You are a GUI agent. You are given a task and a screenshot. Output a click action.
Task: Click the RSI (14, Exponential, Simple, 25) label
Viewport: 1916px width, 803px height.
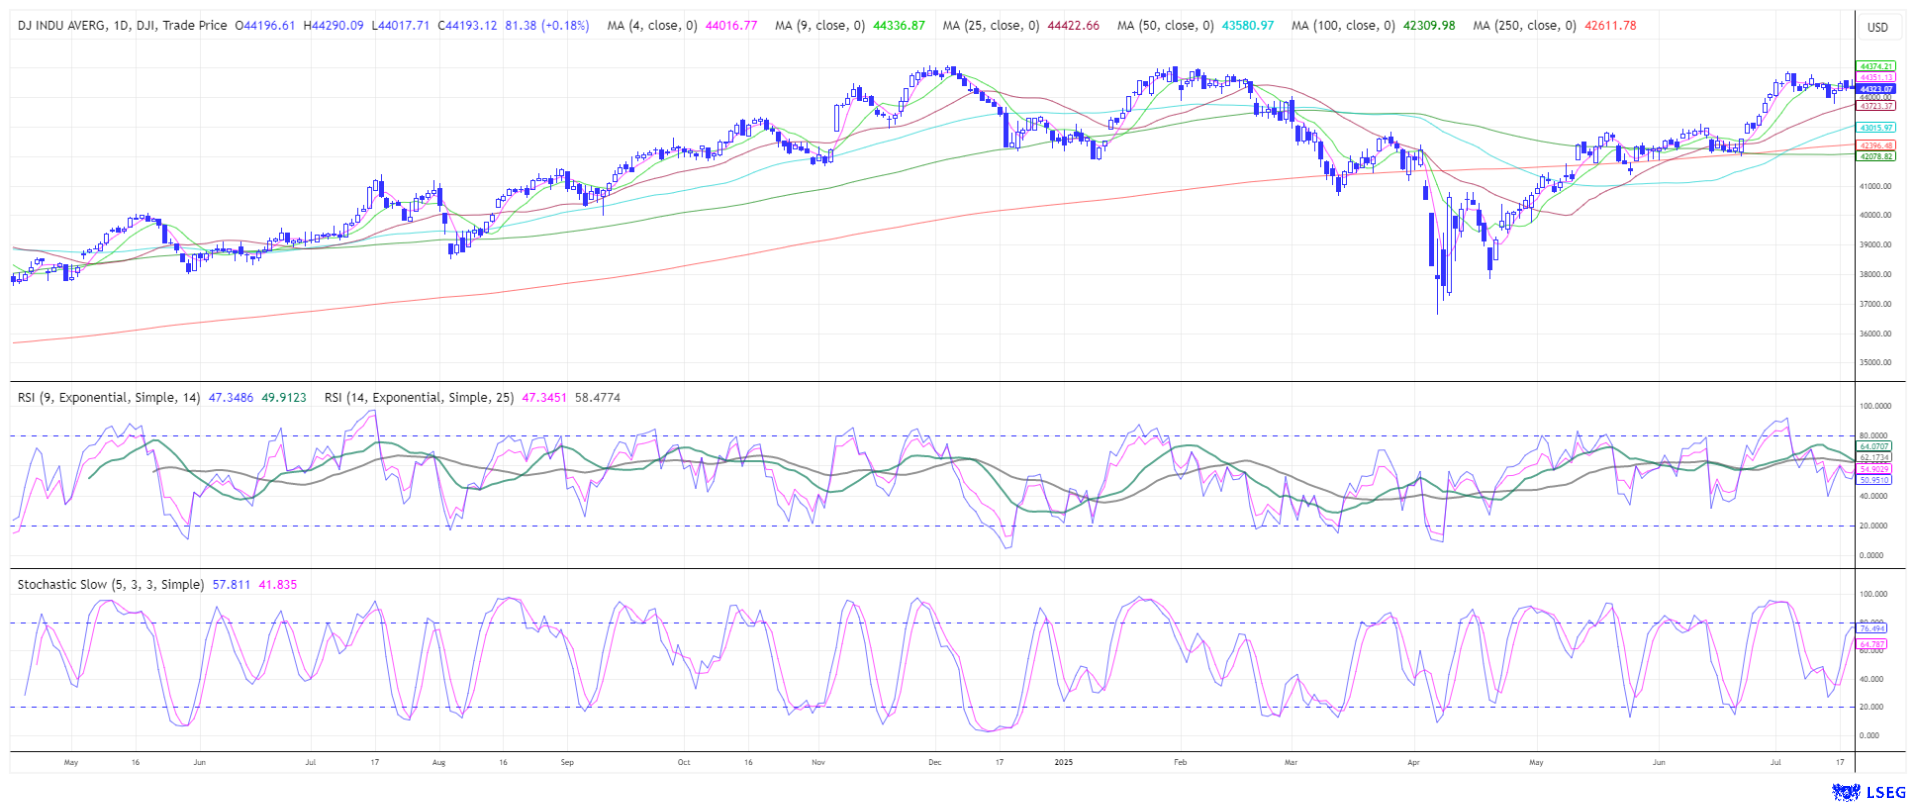pyautogui.click(x=418, y=398)
